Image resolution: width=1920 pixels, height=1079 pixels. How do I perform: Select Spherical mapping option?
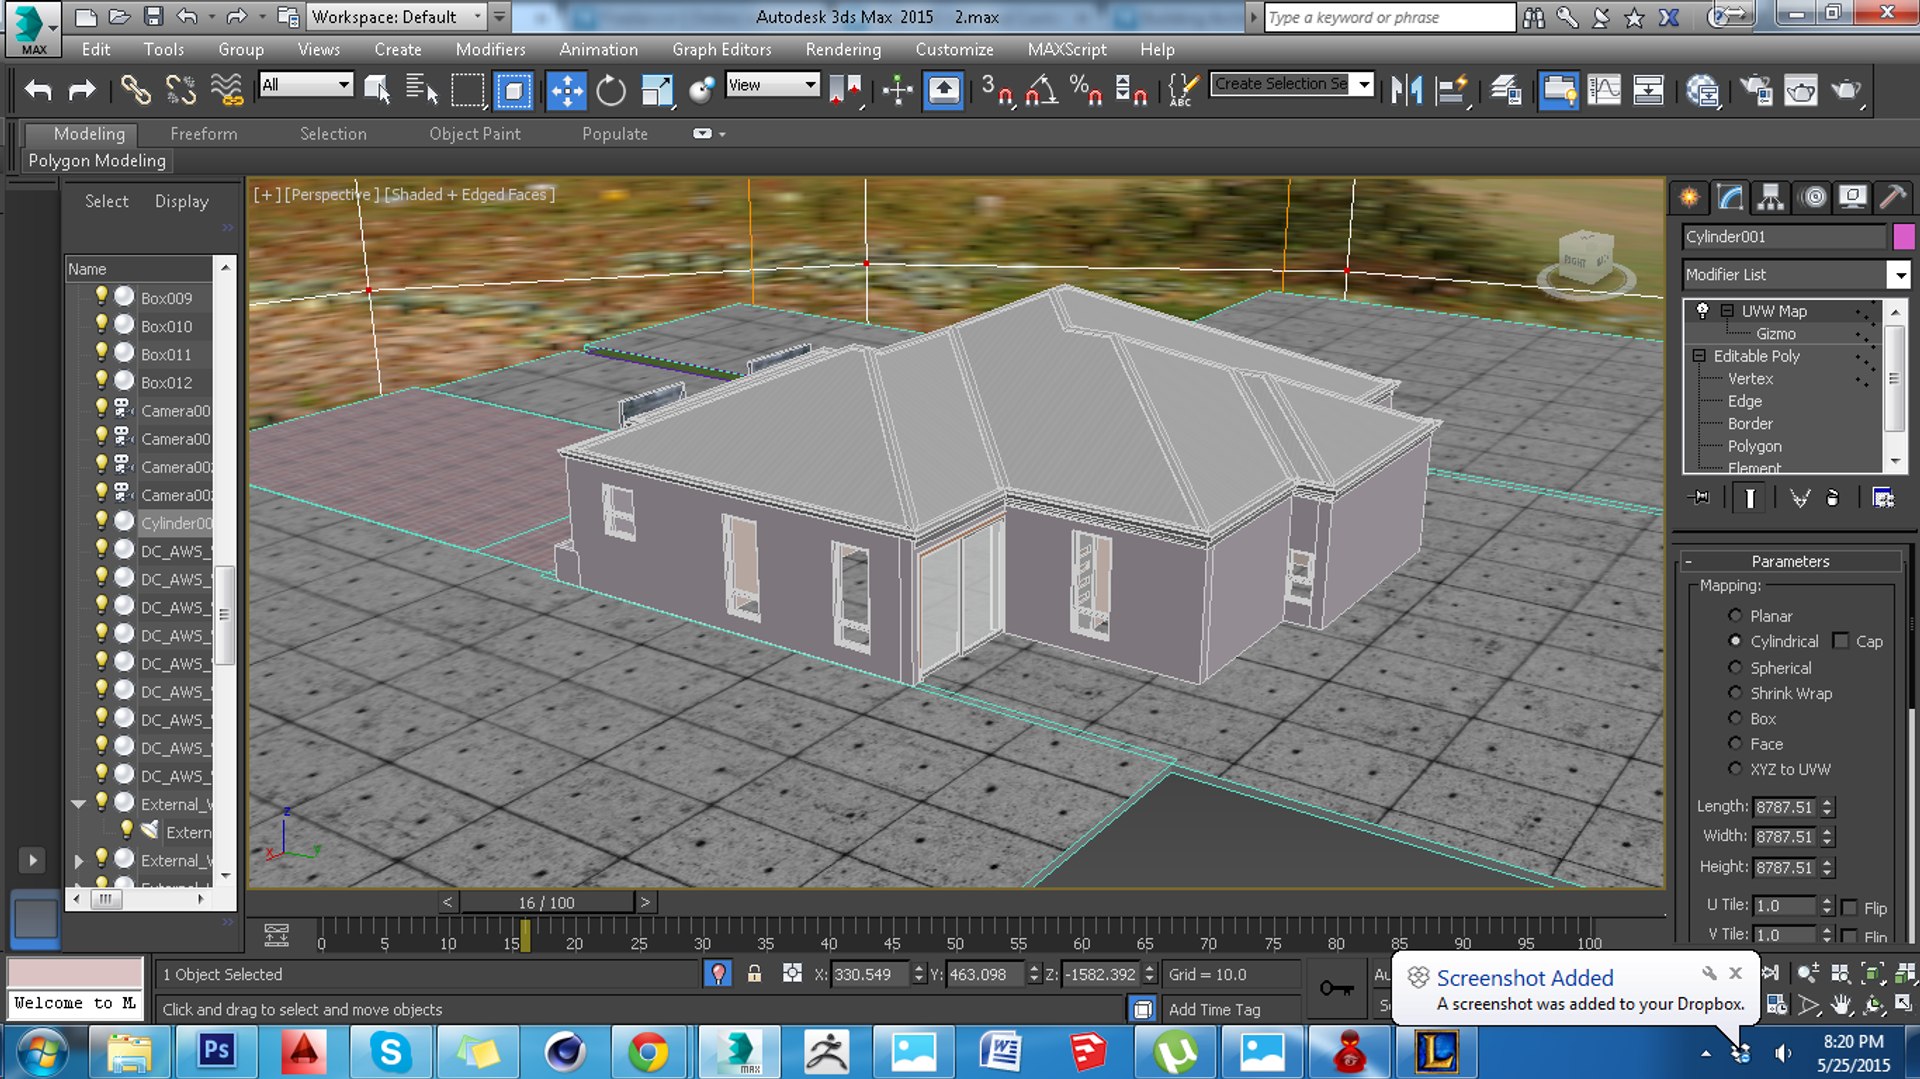(1735, 667)
